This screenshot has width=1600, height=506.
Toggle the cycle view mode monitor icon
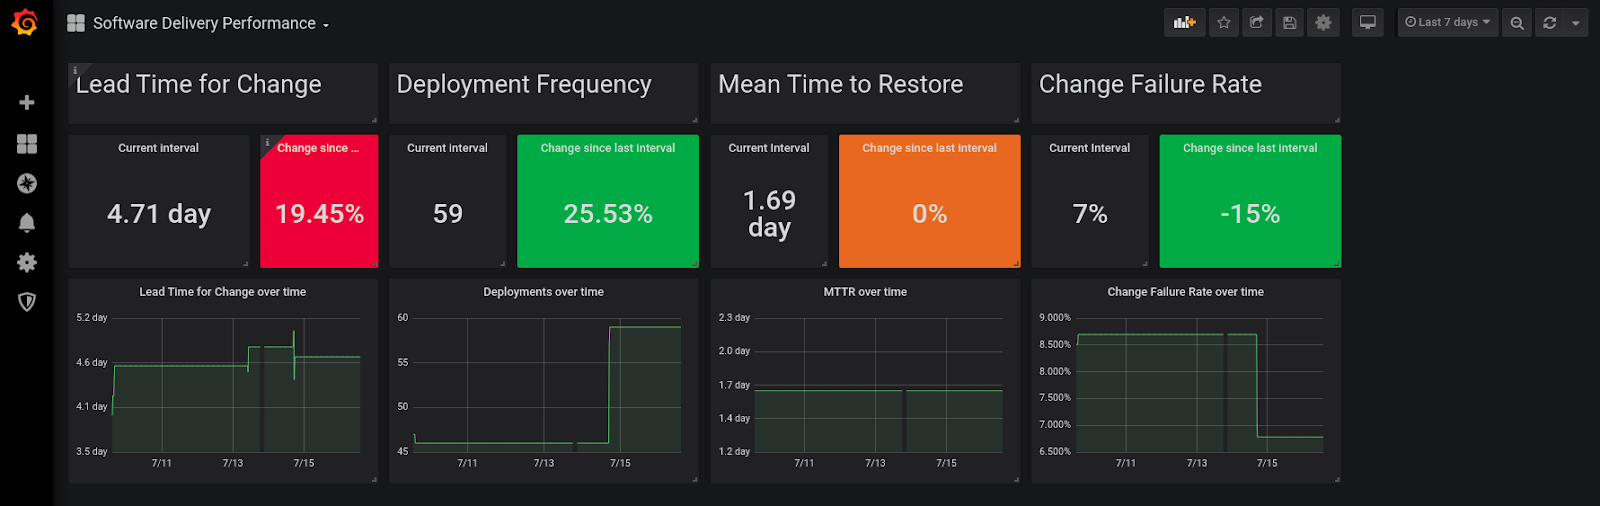coord(1367,22)
